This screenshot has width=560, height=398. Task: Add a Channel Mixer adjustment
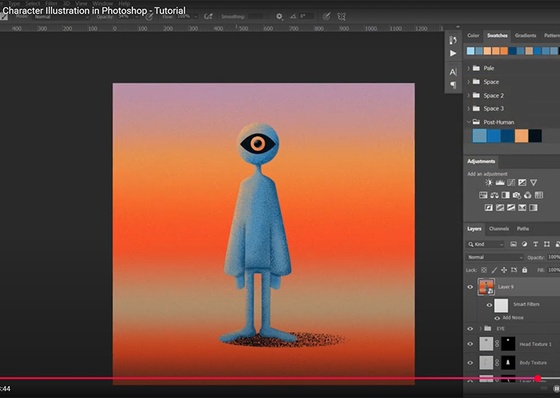pyautogui.click(x=528, y=195)
